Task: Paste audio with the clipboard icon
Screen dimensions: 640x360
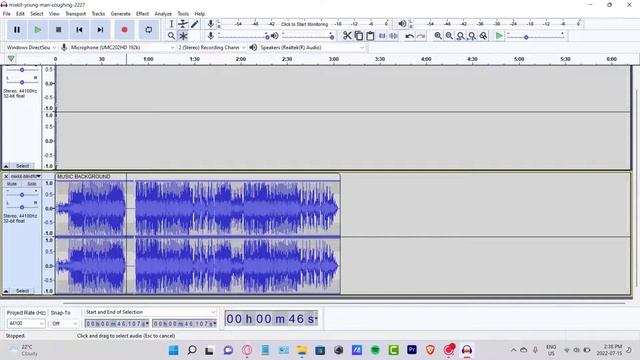Action: (x=370, y=36)
